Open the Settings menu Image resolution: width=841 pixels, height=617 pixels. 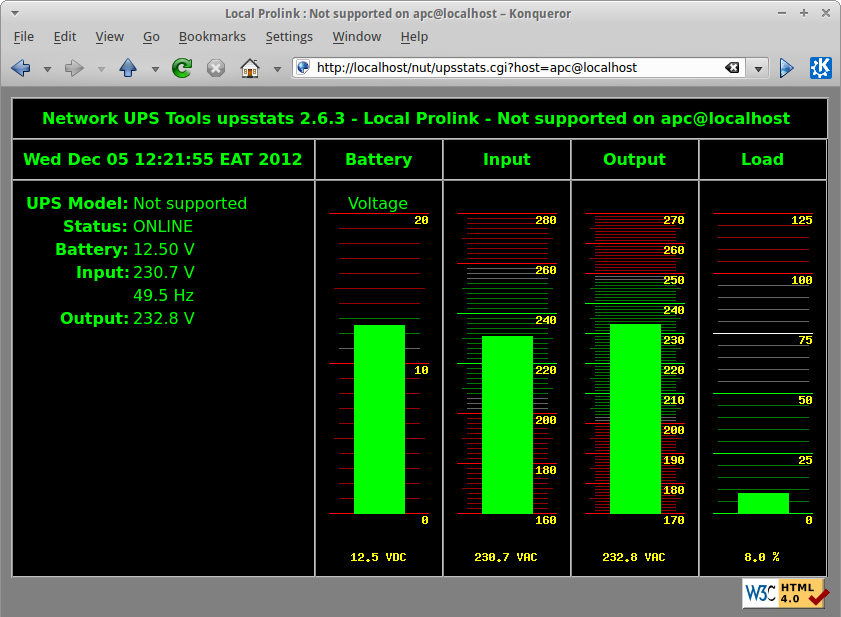tap(289, 36)
